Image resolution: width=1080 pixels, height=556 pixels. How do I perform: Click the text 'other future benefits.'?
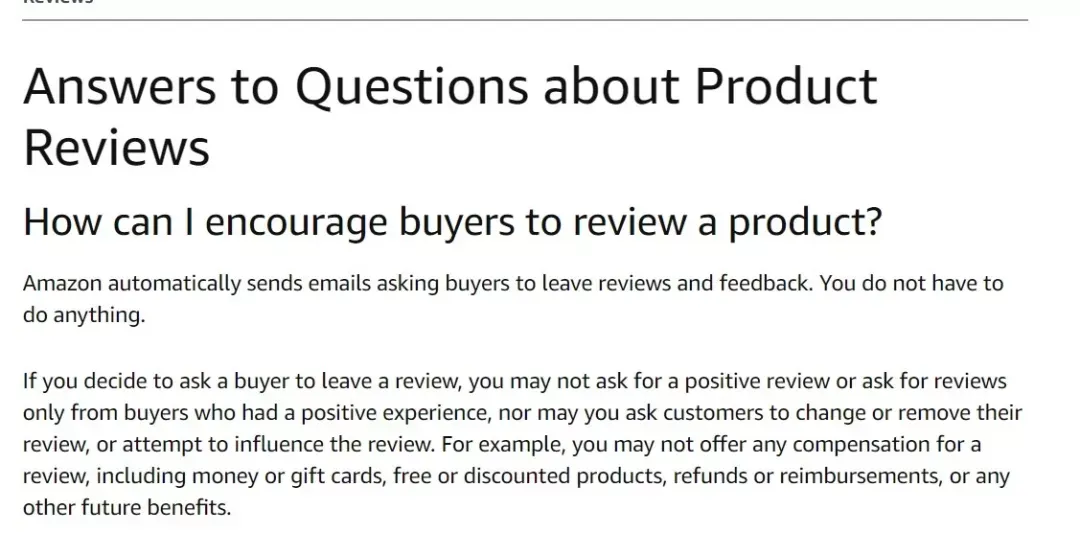click(127, 508)
